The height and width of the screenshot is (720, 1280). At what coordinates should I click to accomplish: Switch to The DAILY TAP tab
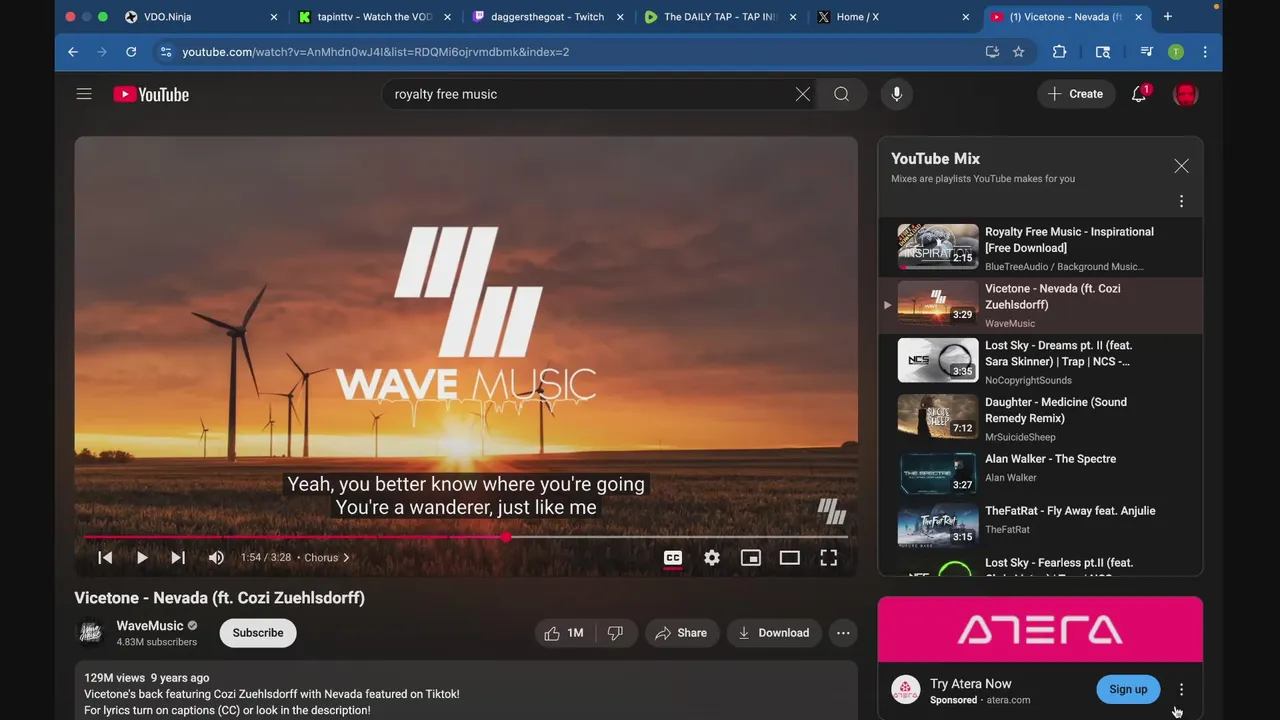(720, 17)
